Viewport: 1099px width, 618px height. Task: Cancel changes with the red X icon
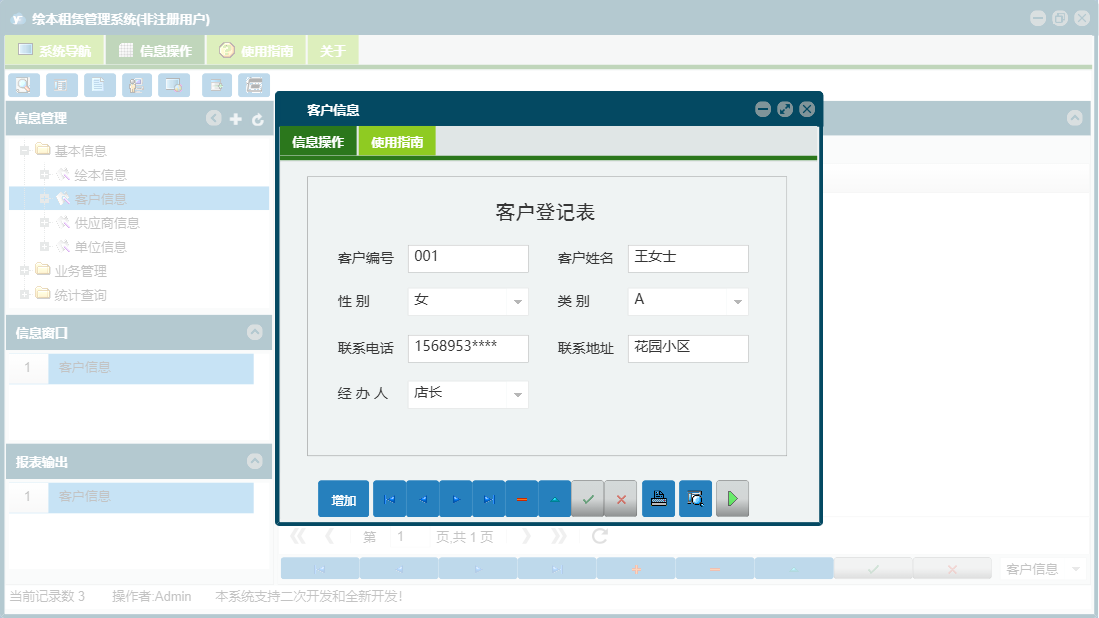[621, 498]
